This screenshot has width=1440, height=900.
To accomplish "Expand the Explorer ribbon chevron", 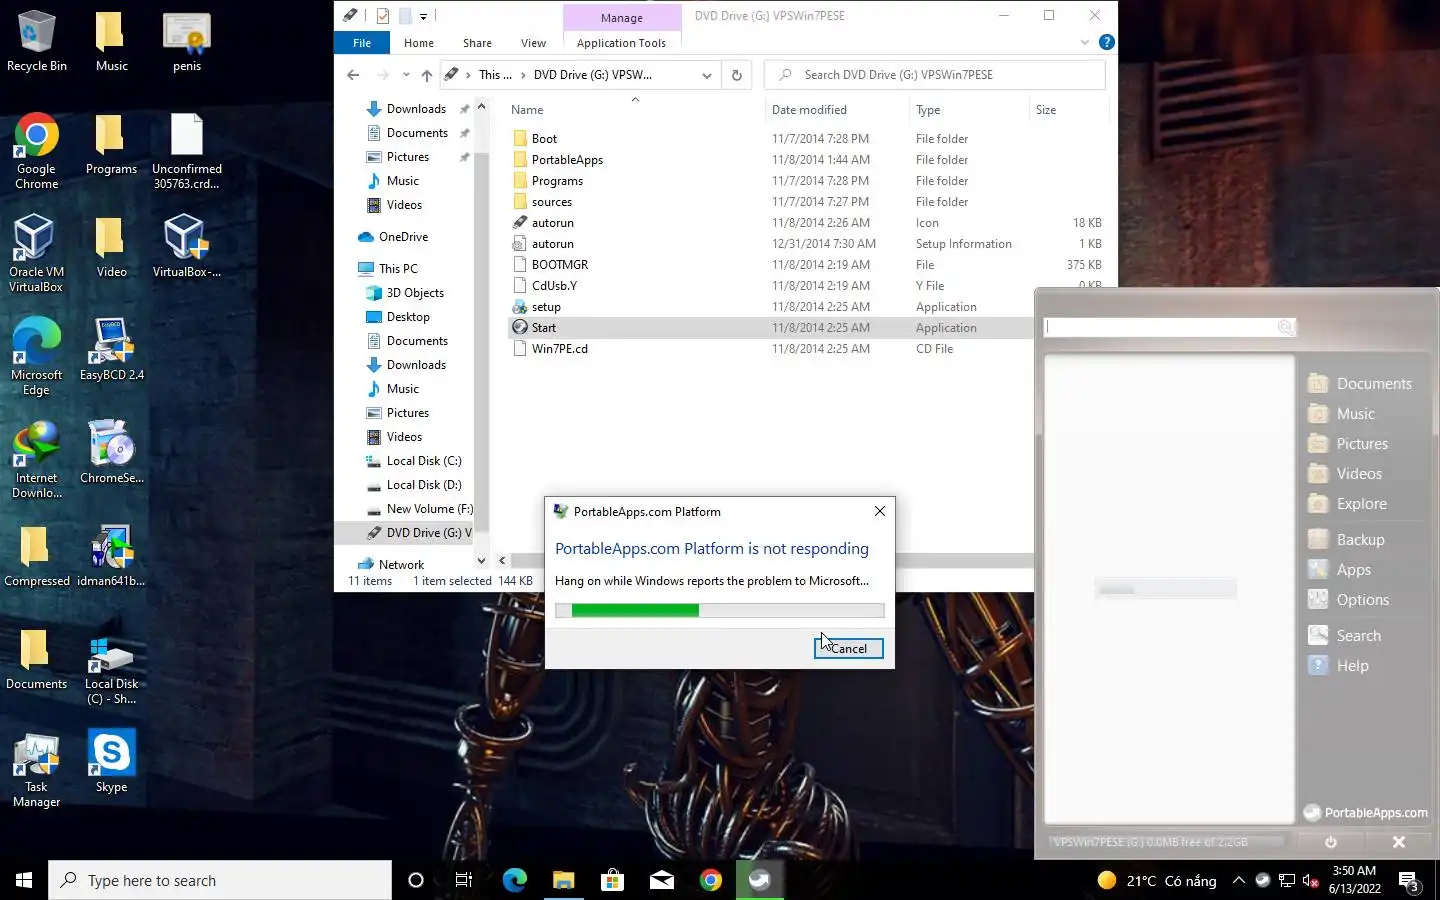I will pyautogui.click(x=1085, y=42).
